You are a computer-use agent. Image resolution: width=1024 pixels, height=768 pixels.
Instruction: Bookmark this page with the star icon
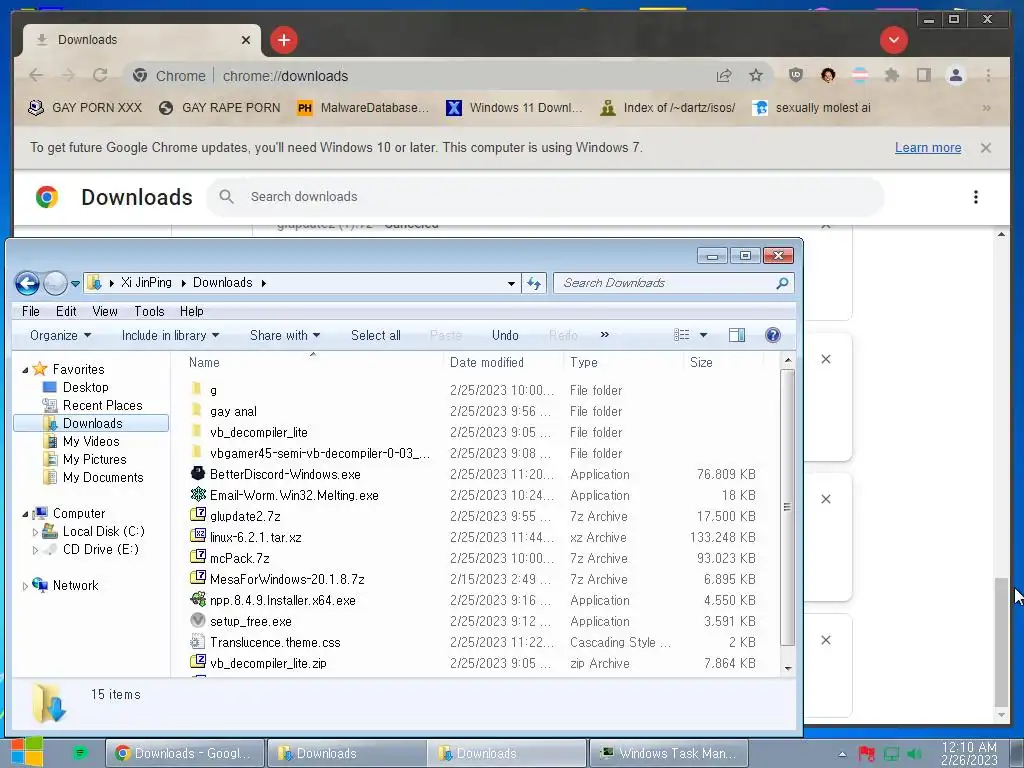756,76
